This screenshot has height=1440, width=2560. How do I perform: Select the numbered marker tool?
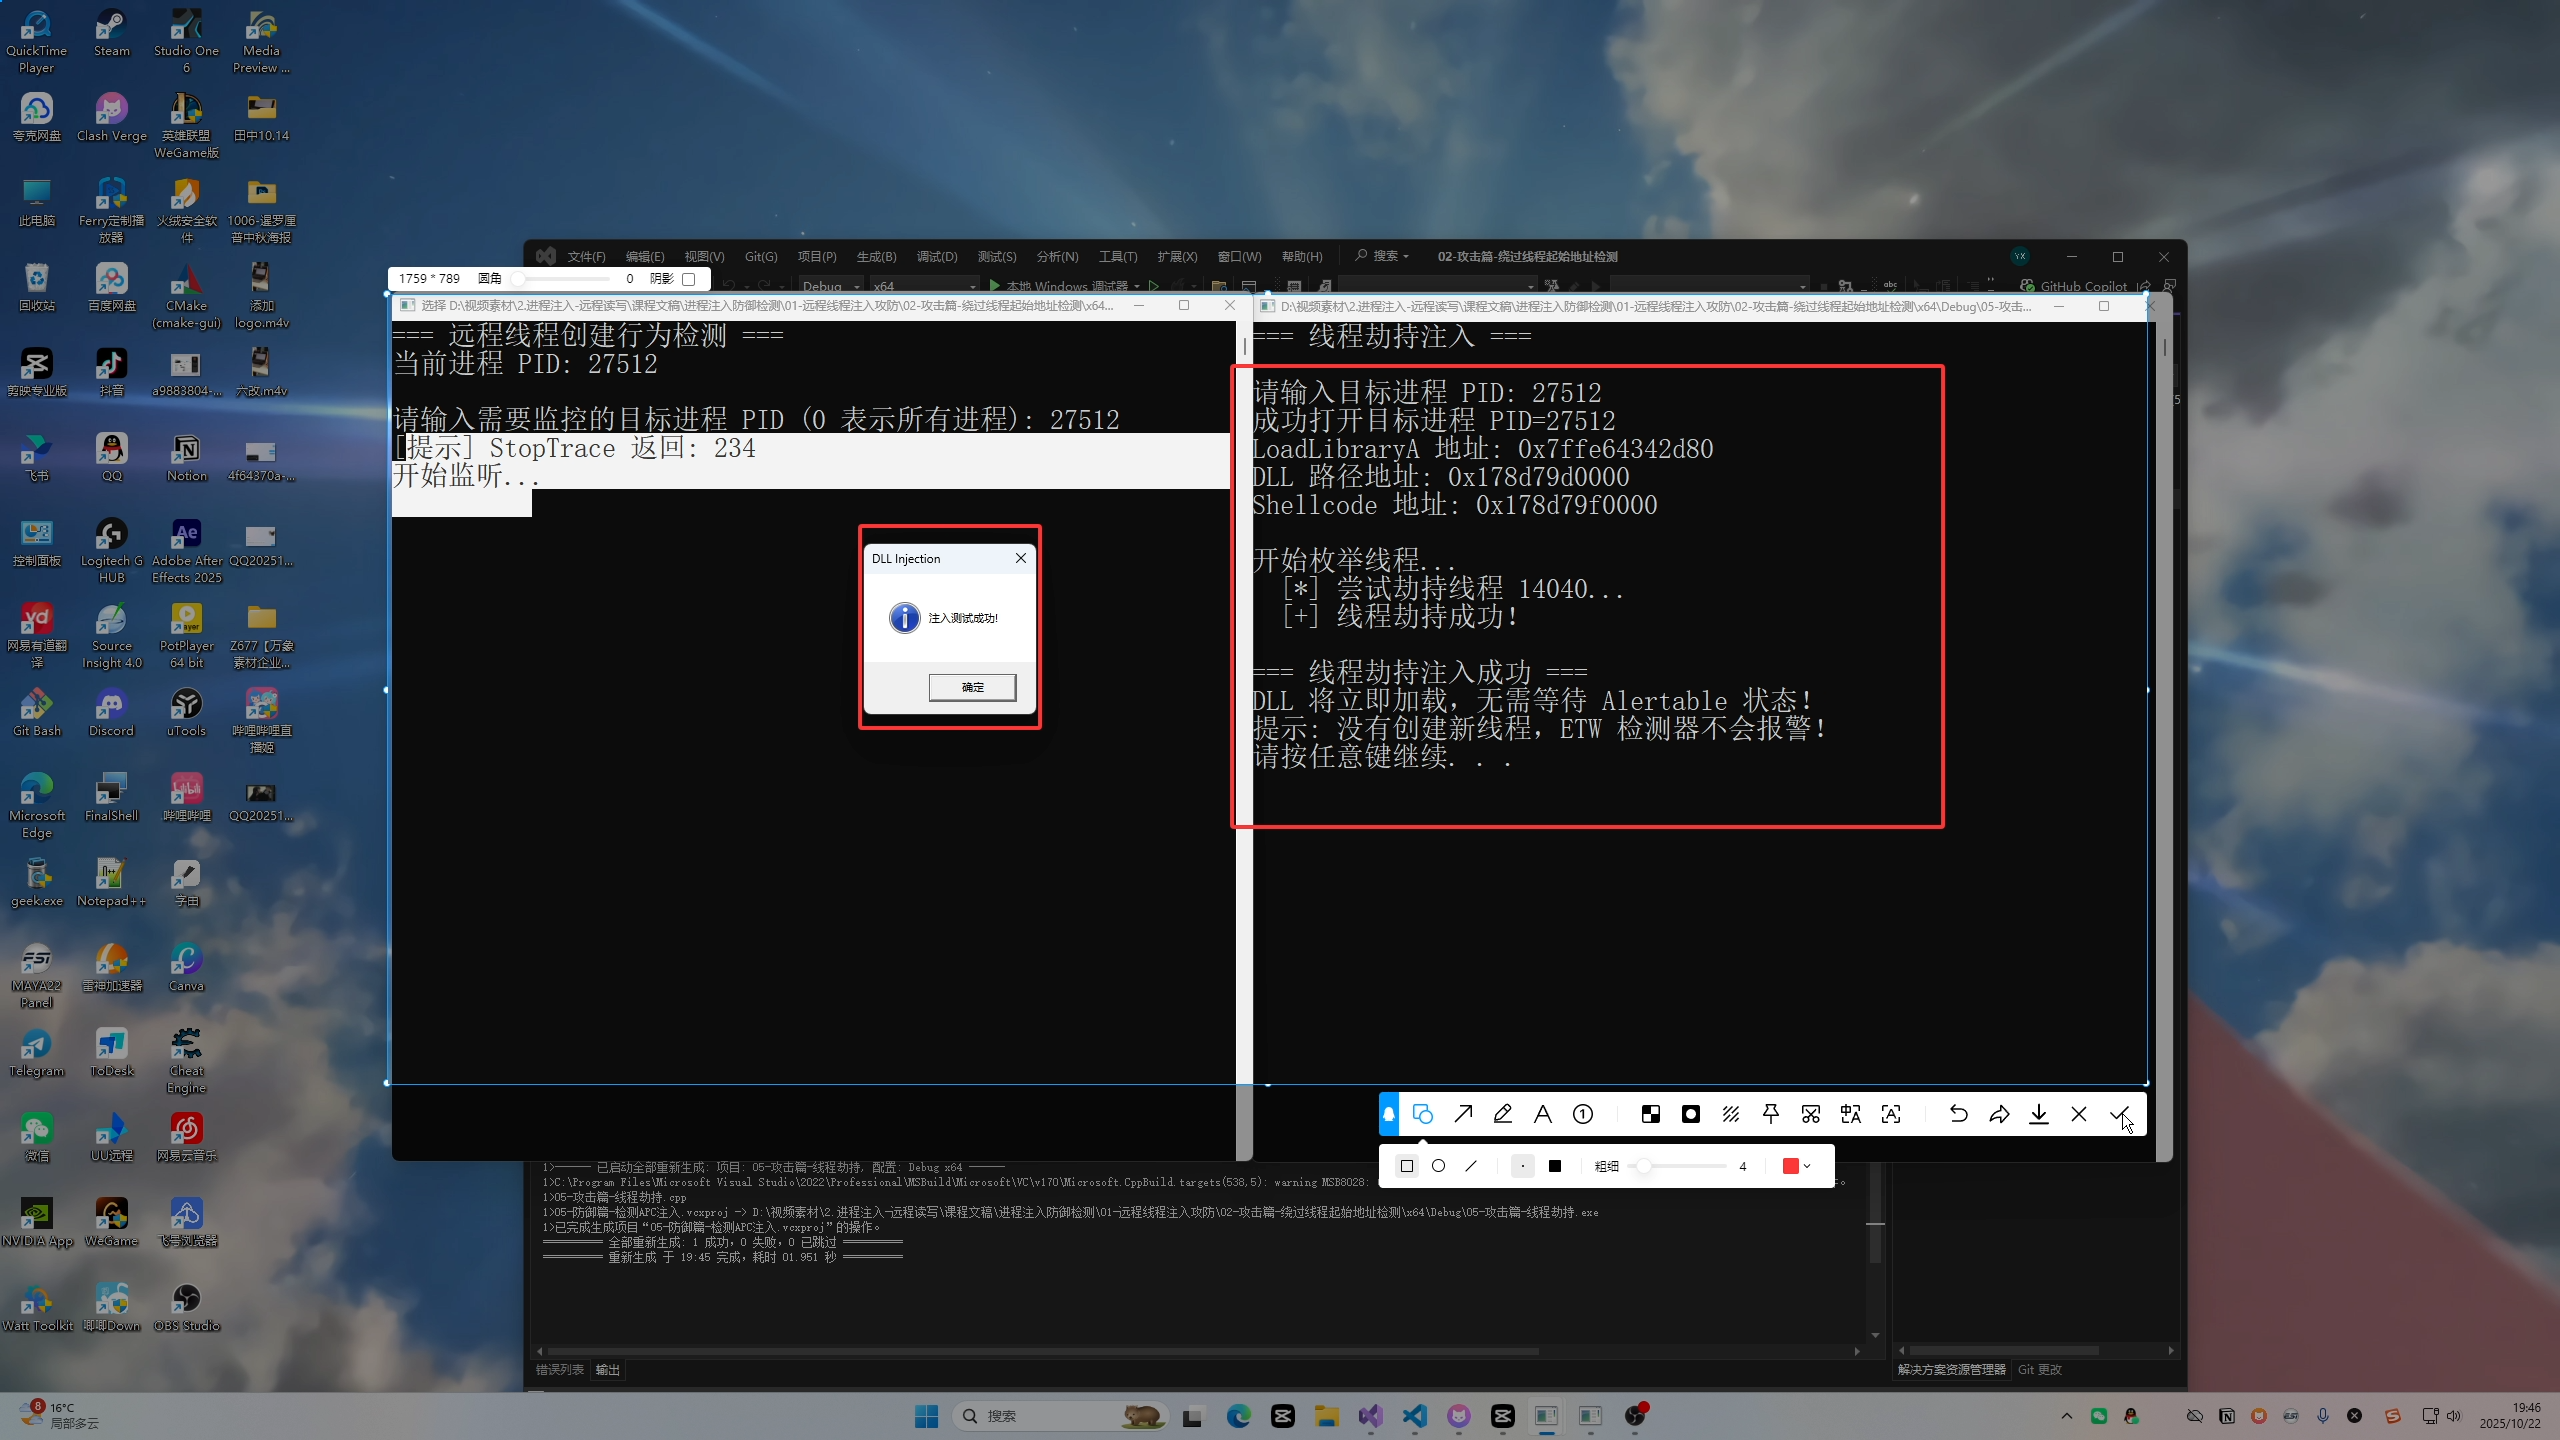[1583, 1114]
